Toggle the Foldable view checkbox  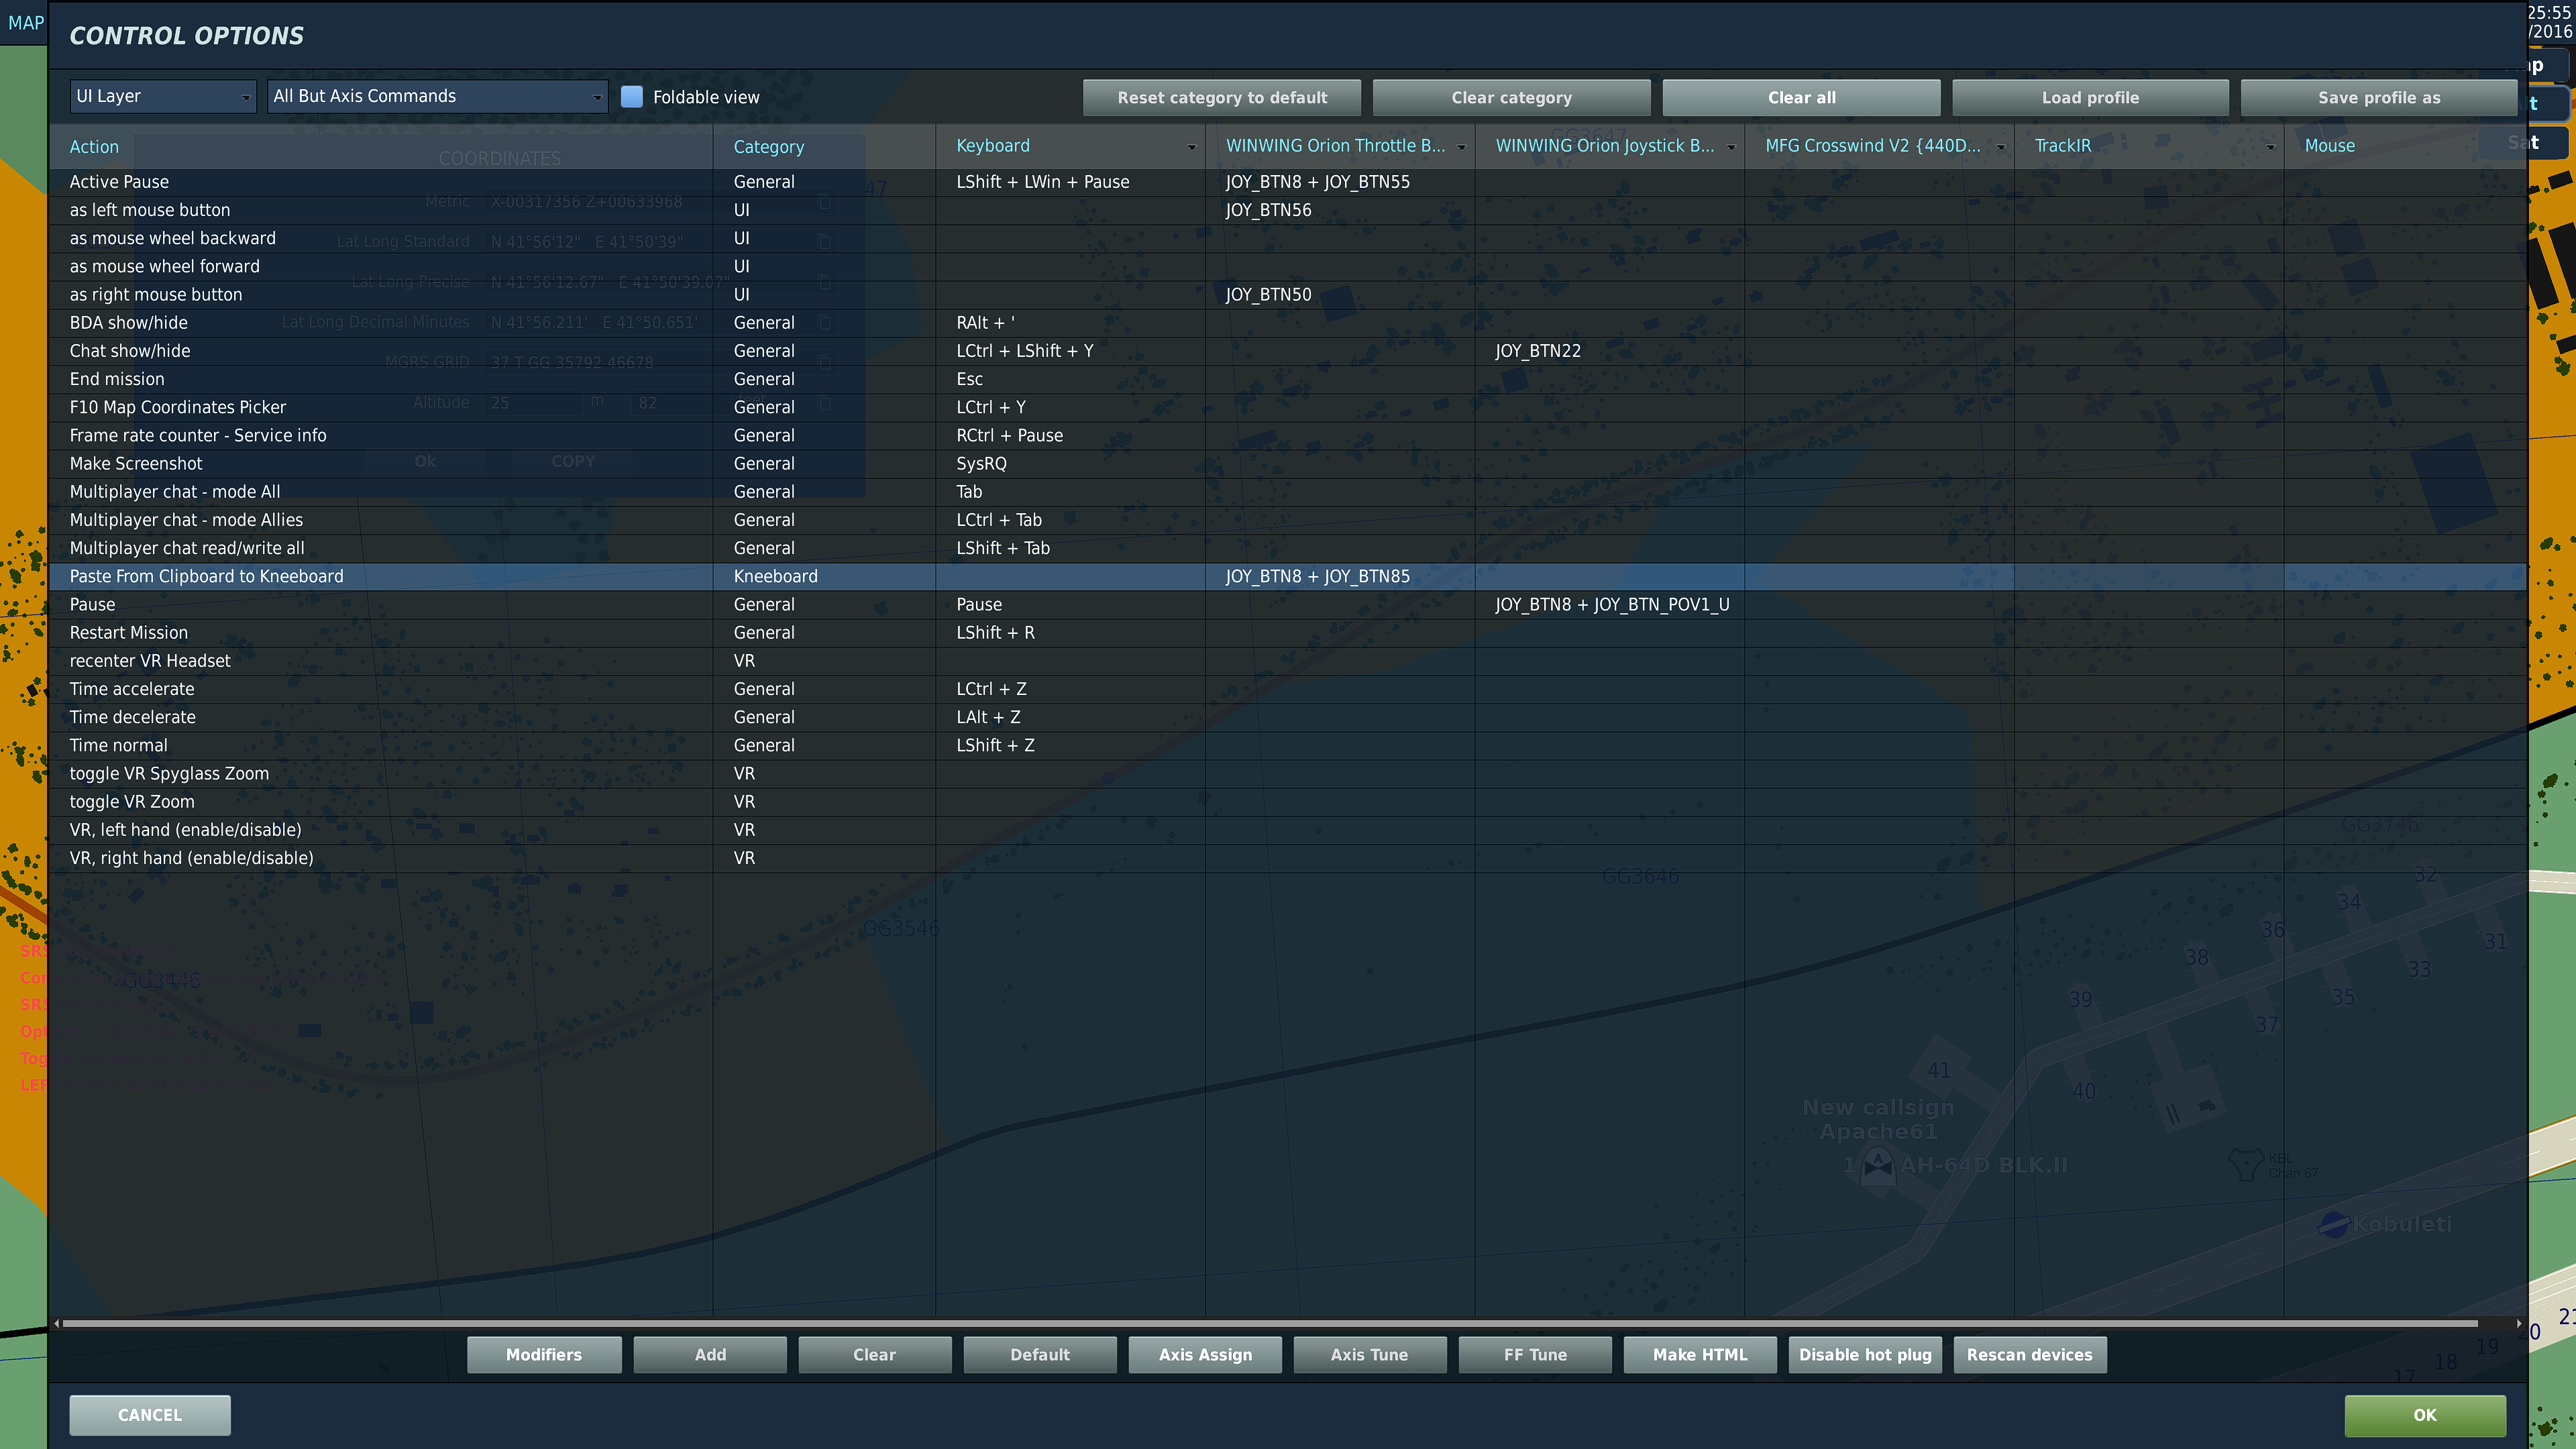(x=631, y=97)
